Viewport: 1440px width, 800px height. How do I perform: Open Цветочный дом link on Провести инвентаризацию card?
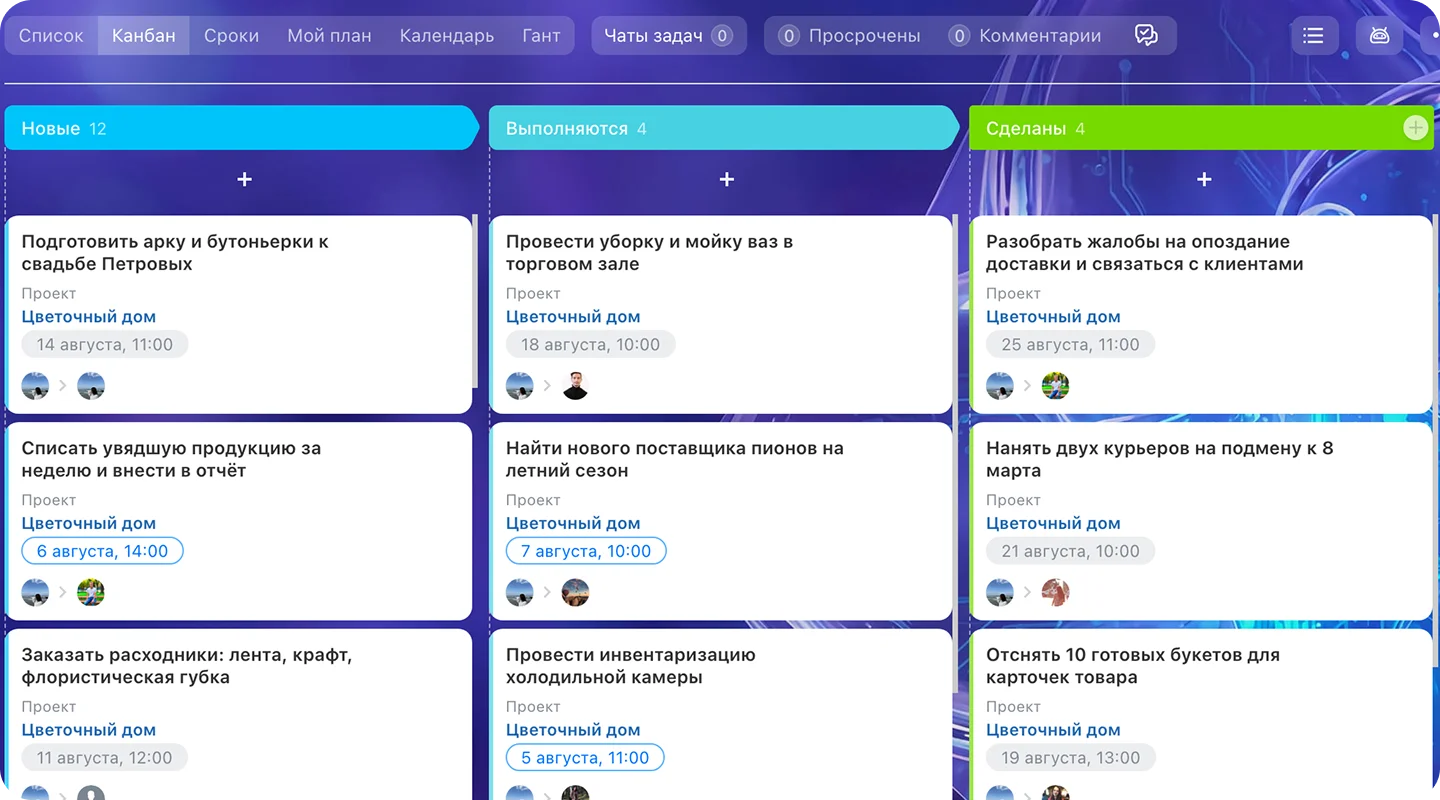573,730
